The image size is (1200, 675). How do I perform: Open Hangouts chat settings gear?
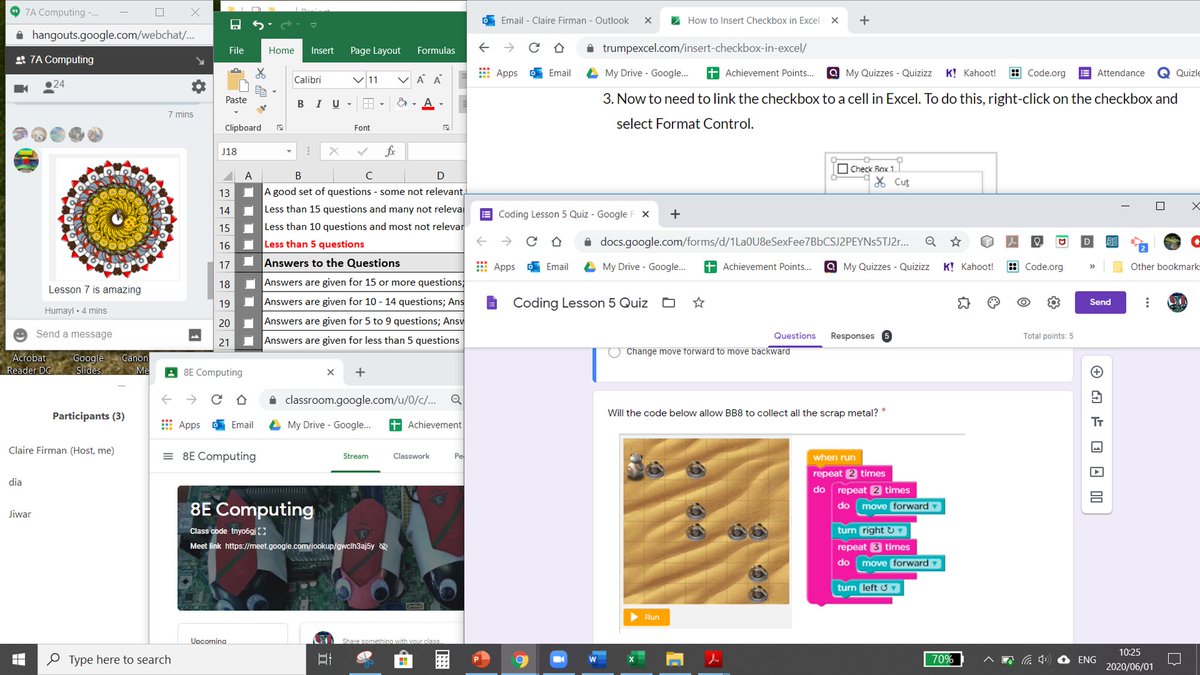(198, 87)
